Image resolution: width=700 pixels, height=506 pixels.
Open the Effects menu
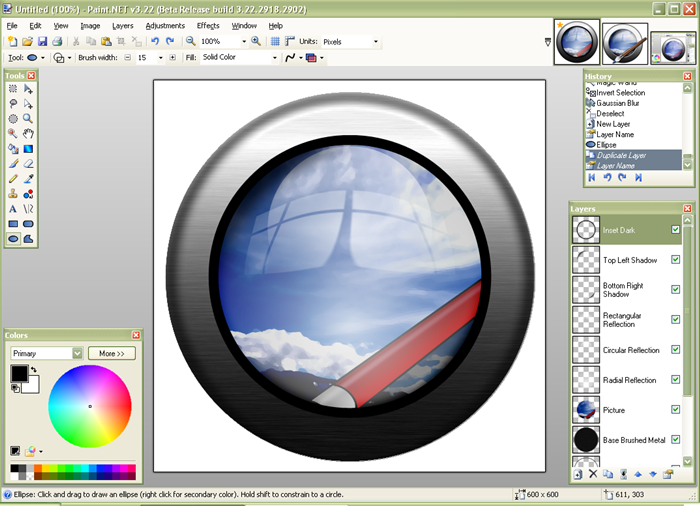coord(208,26)
